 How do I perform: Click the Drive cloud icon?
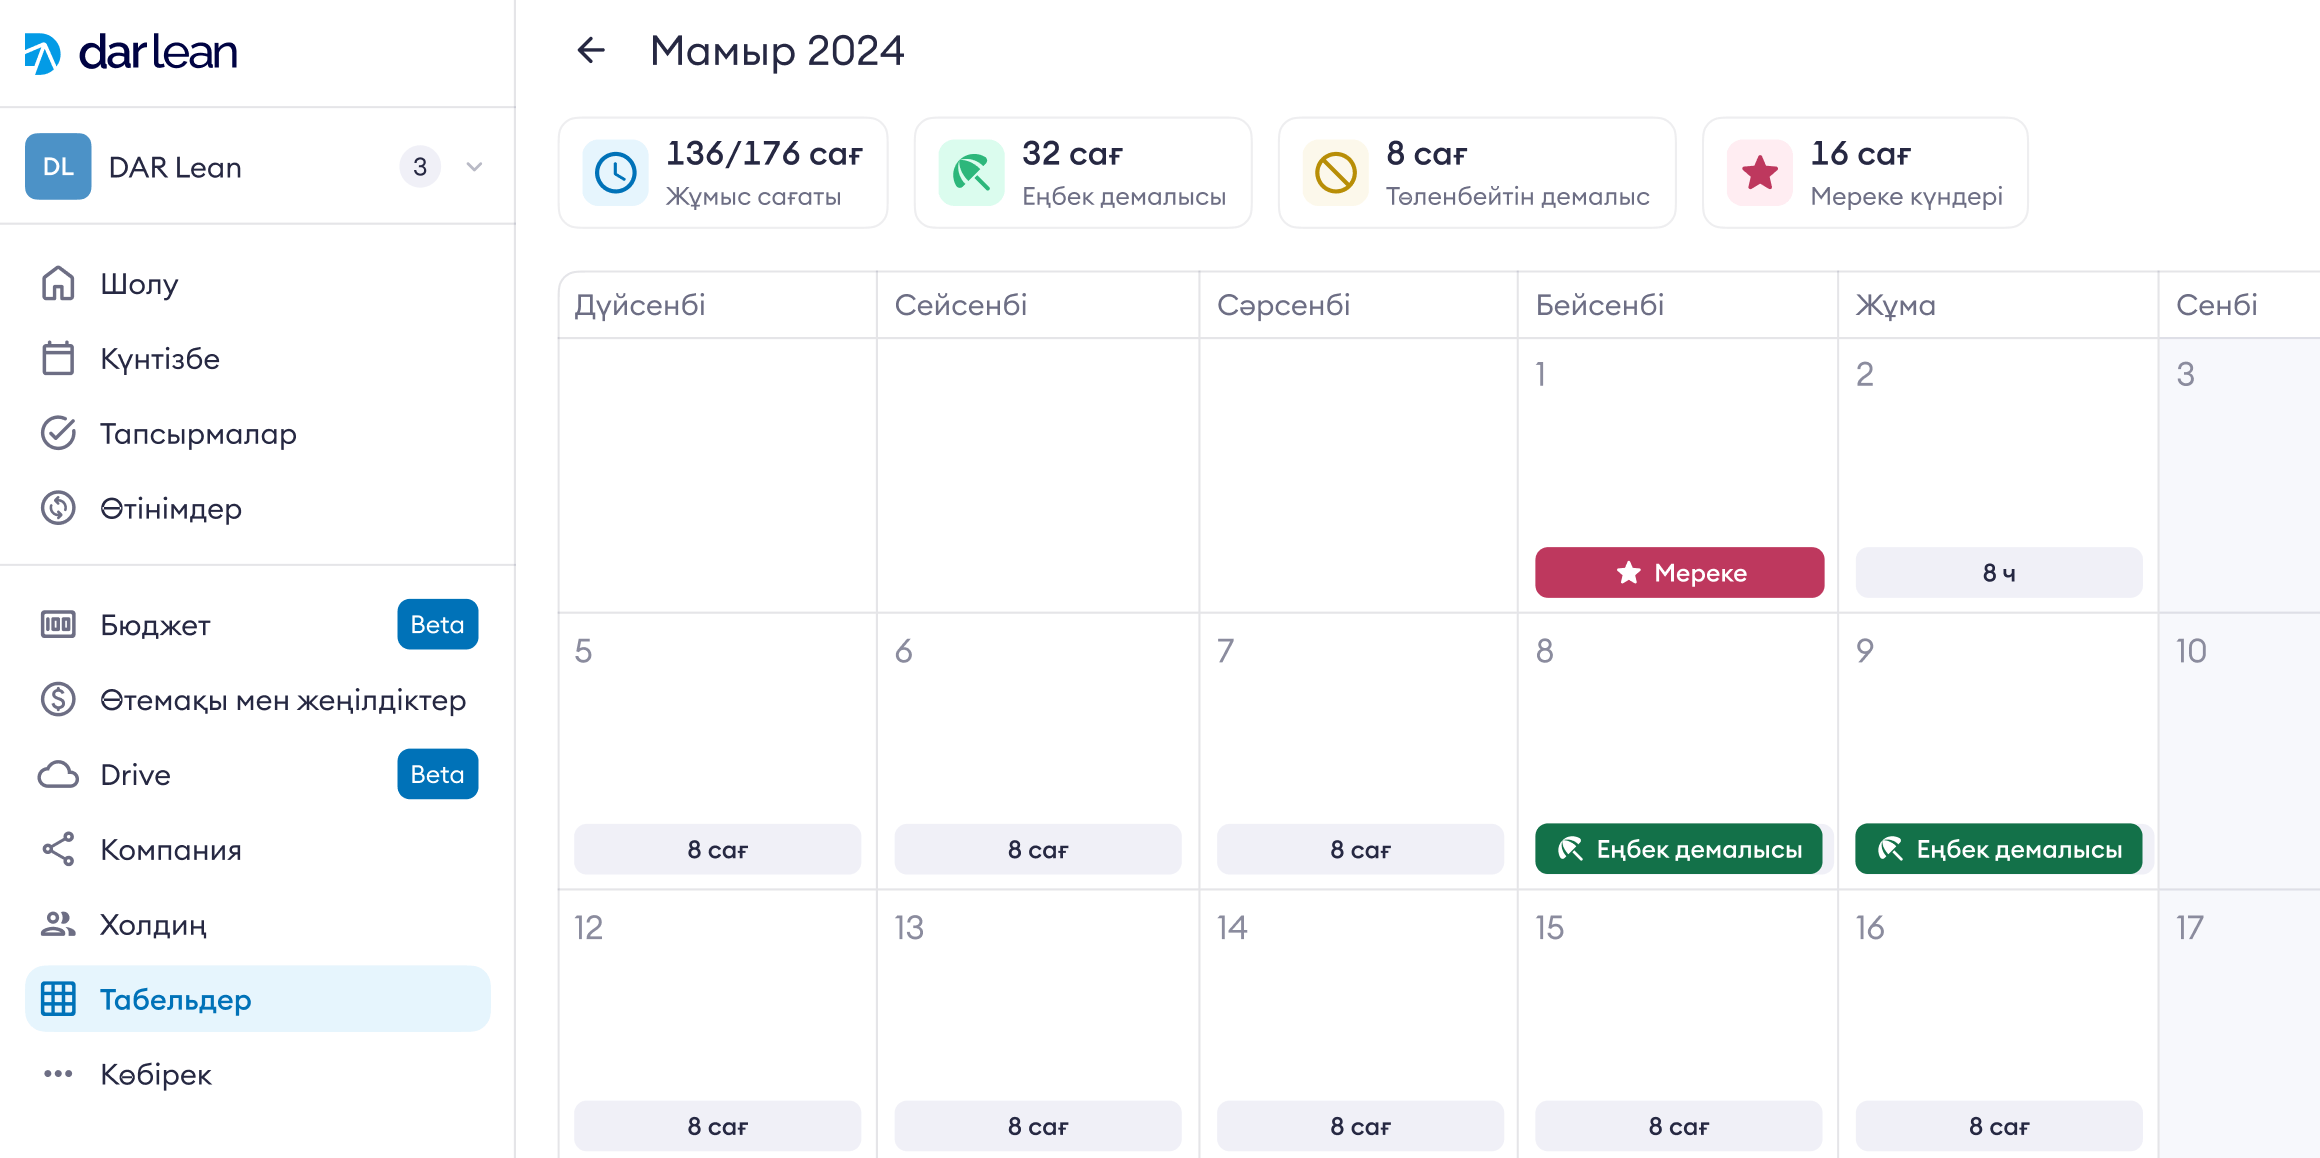(x=58, y=775)
